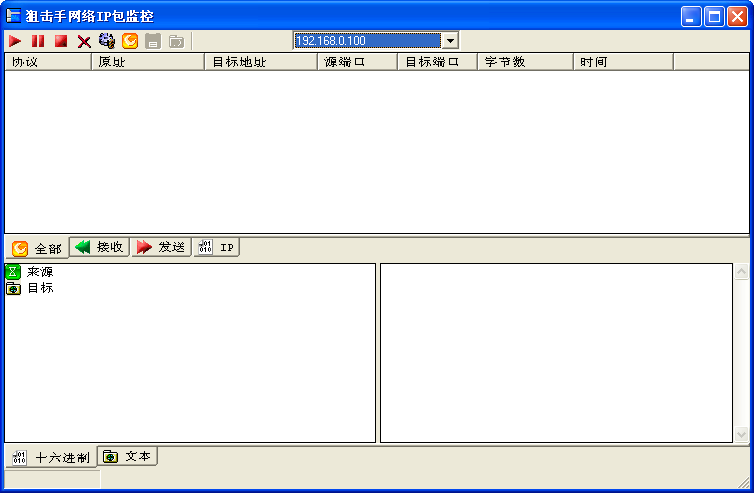Pause packet monitoring
This screenshot has height=493, width=754.
[x=38, y=41]
